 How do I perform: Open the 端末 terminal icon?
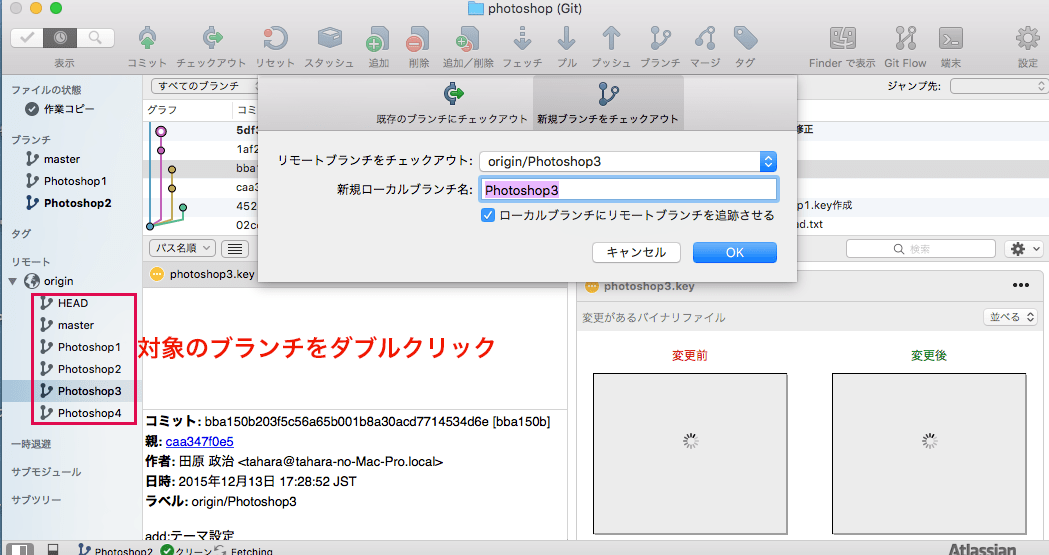point(951,39)
